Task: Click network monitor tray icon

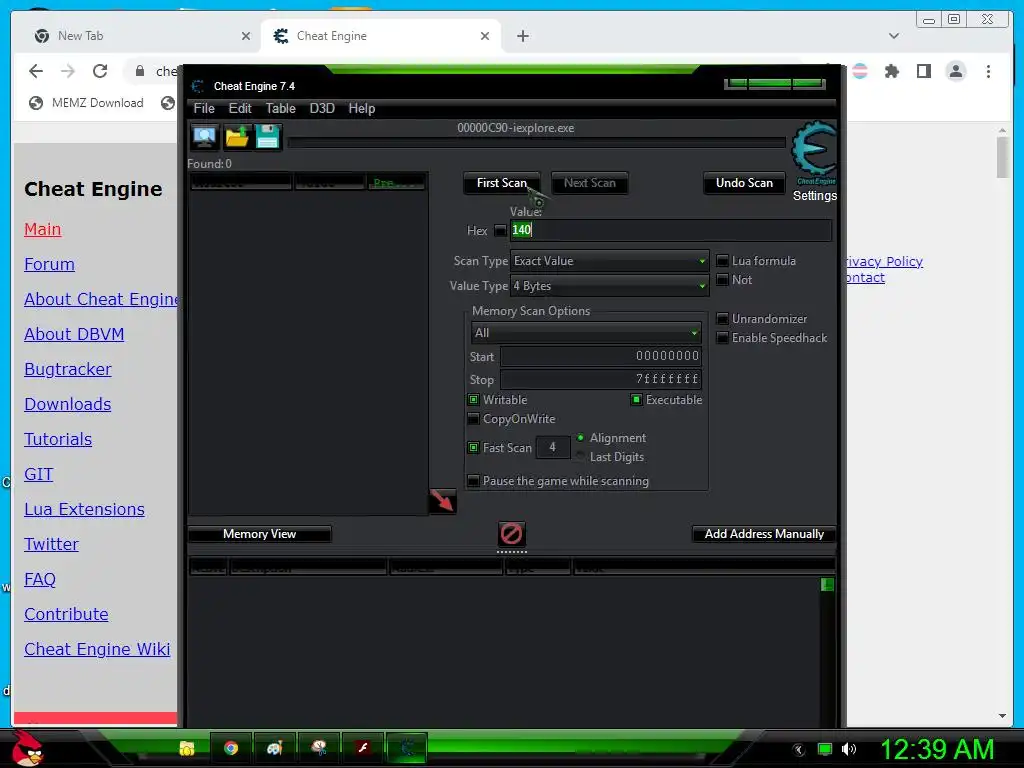Action: pyautogui.click(x=824, y=749)
